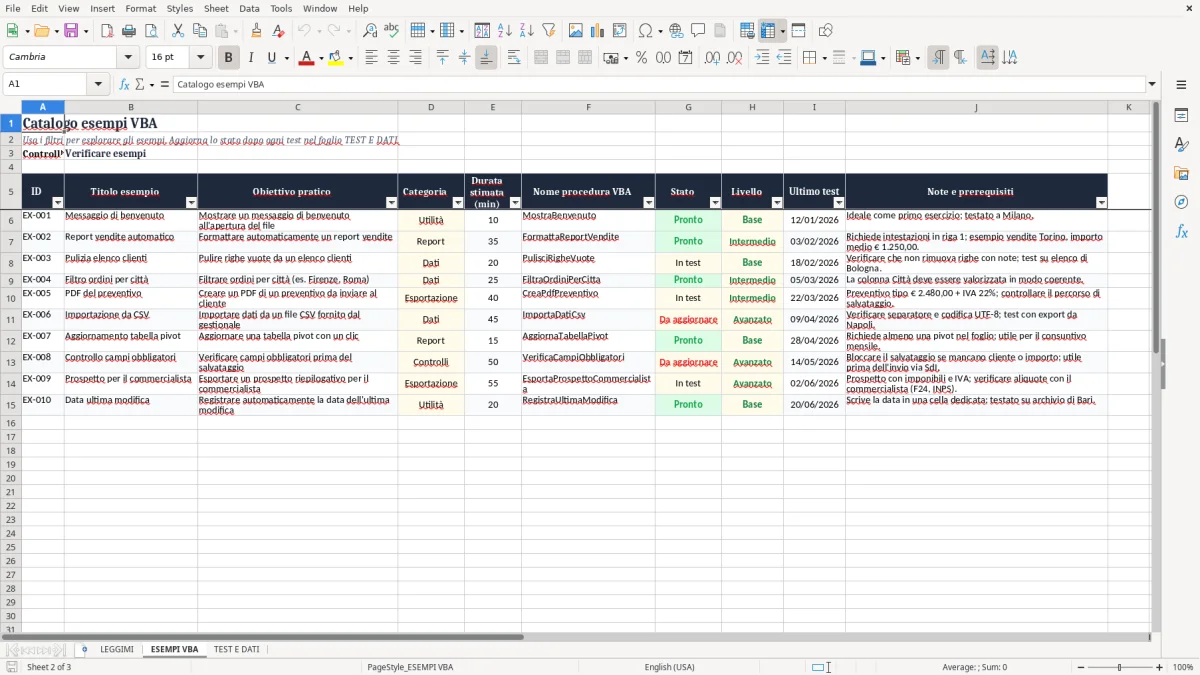Click the zoom in plus button
Screen dimensions: 1200x675
point(1160,667)
